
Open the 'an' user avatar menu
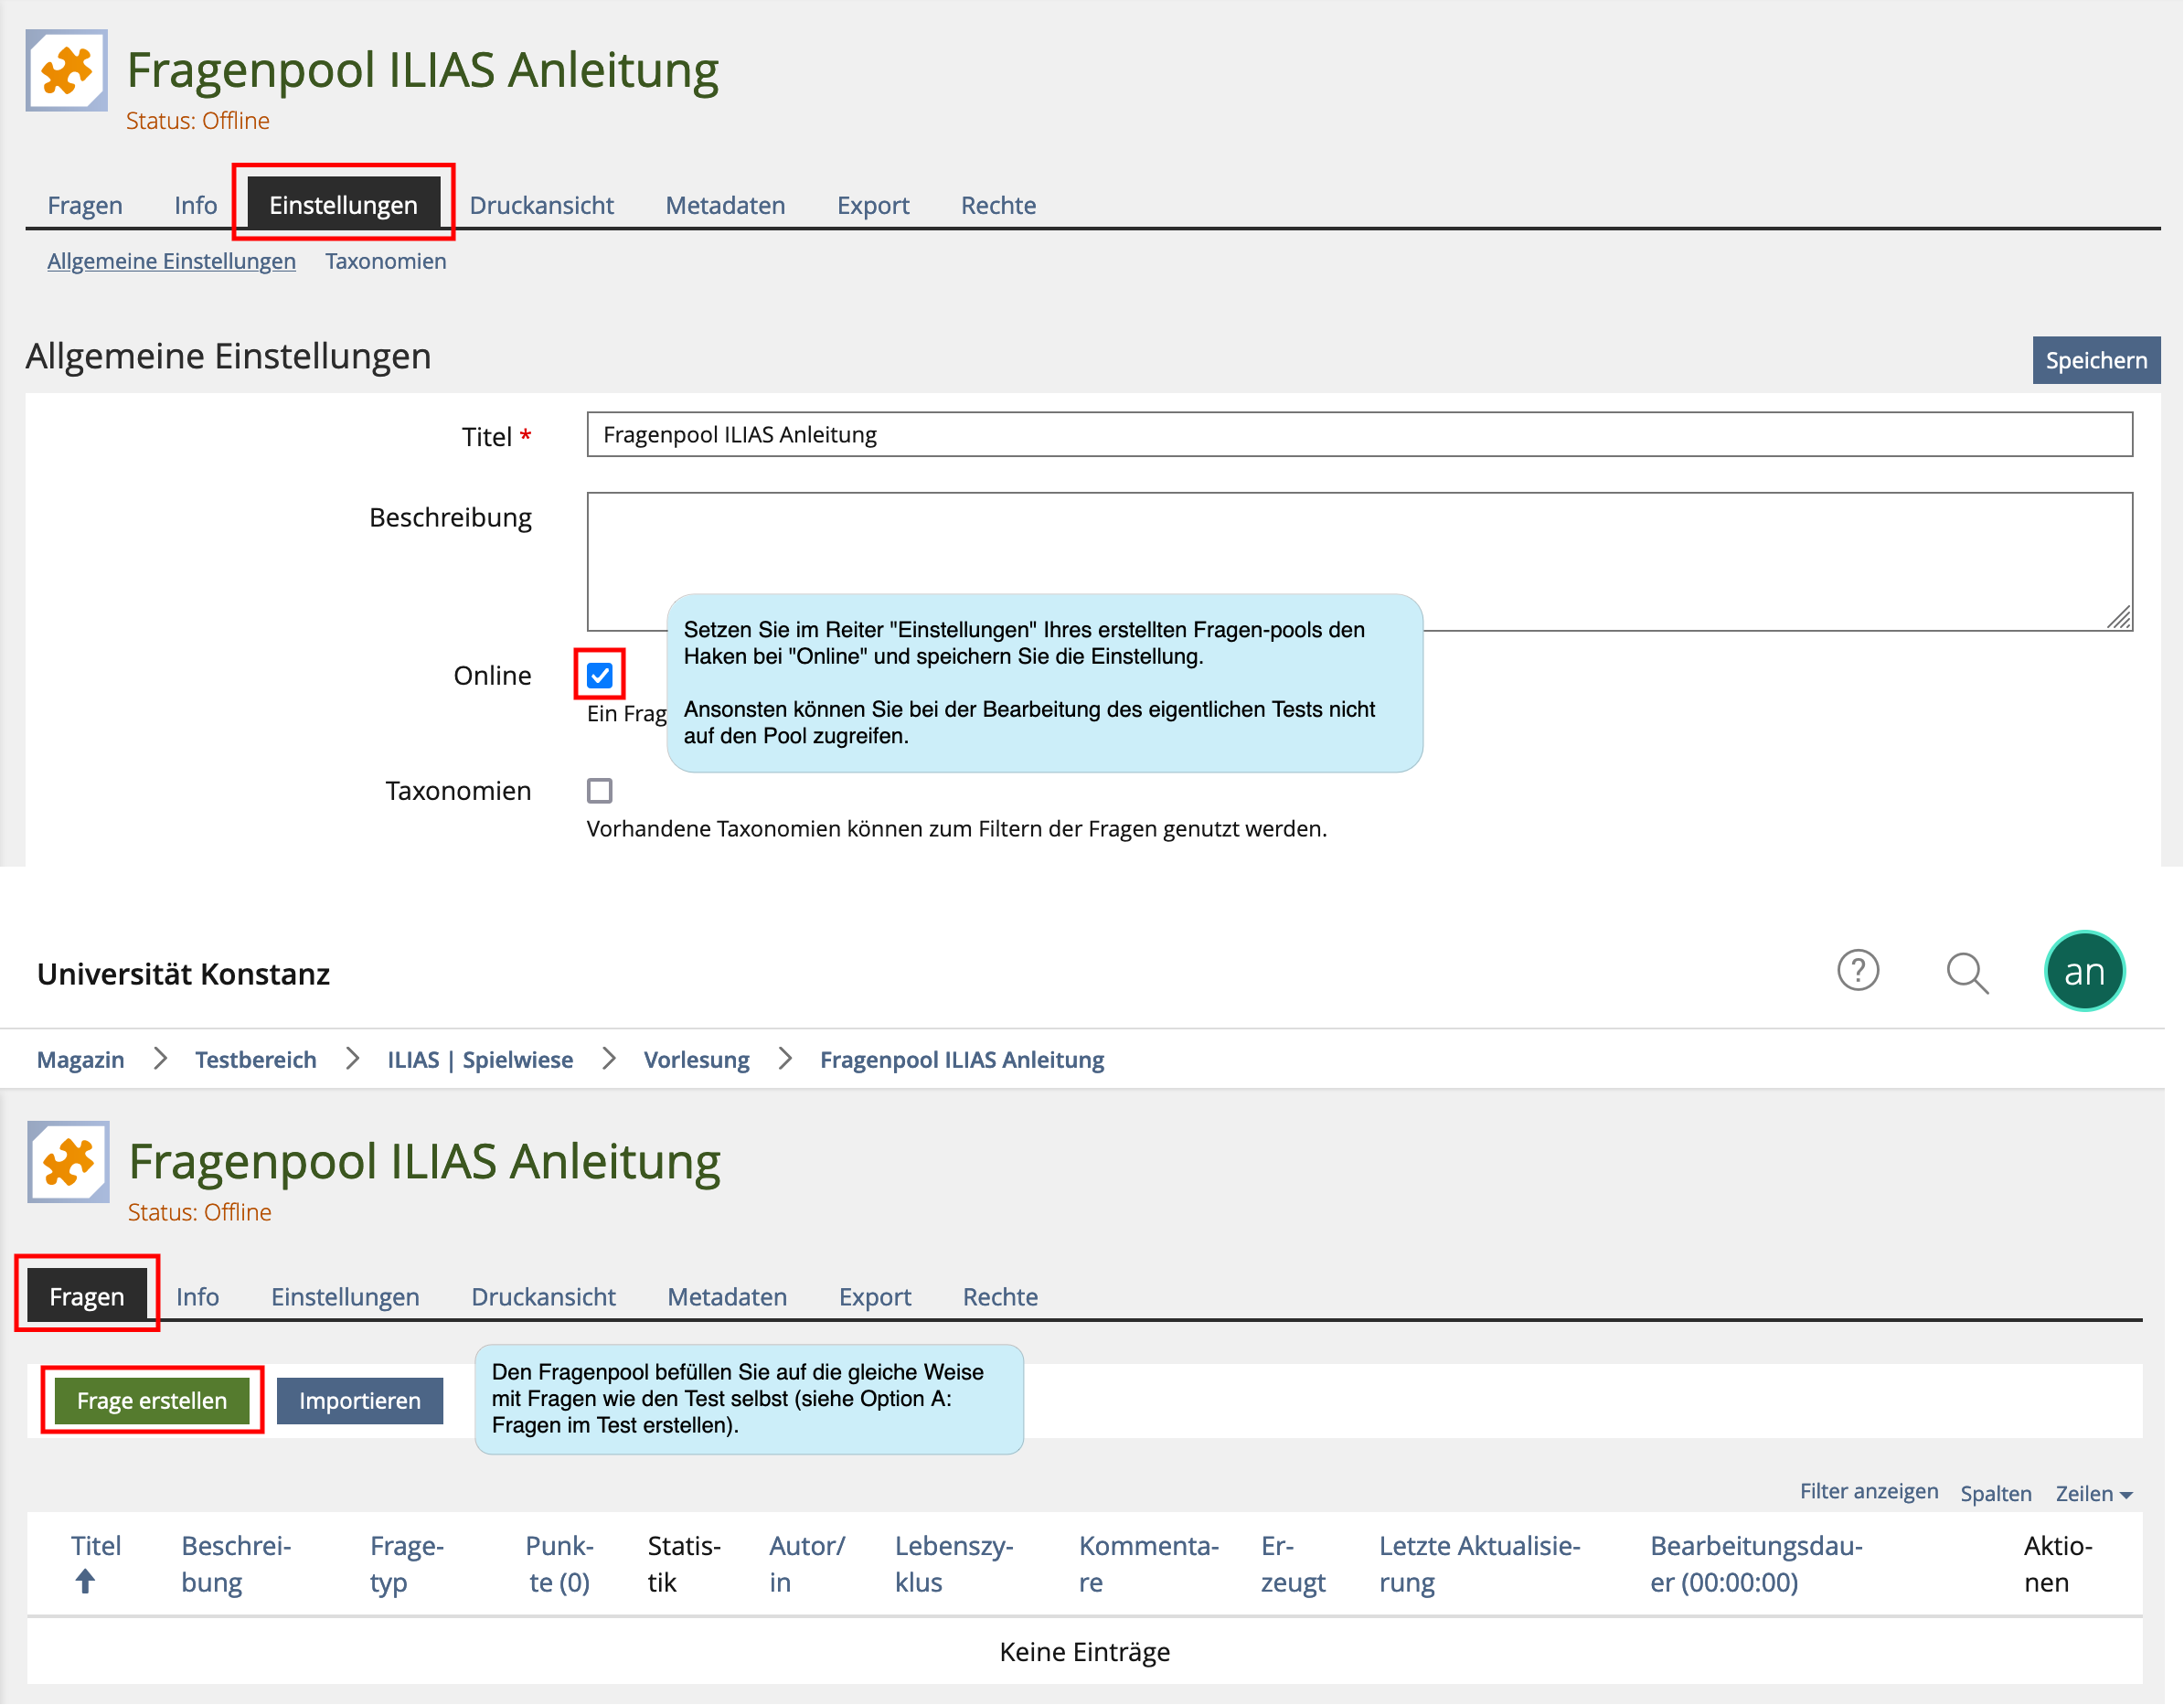coord(2085,971)
